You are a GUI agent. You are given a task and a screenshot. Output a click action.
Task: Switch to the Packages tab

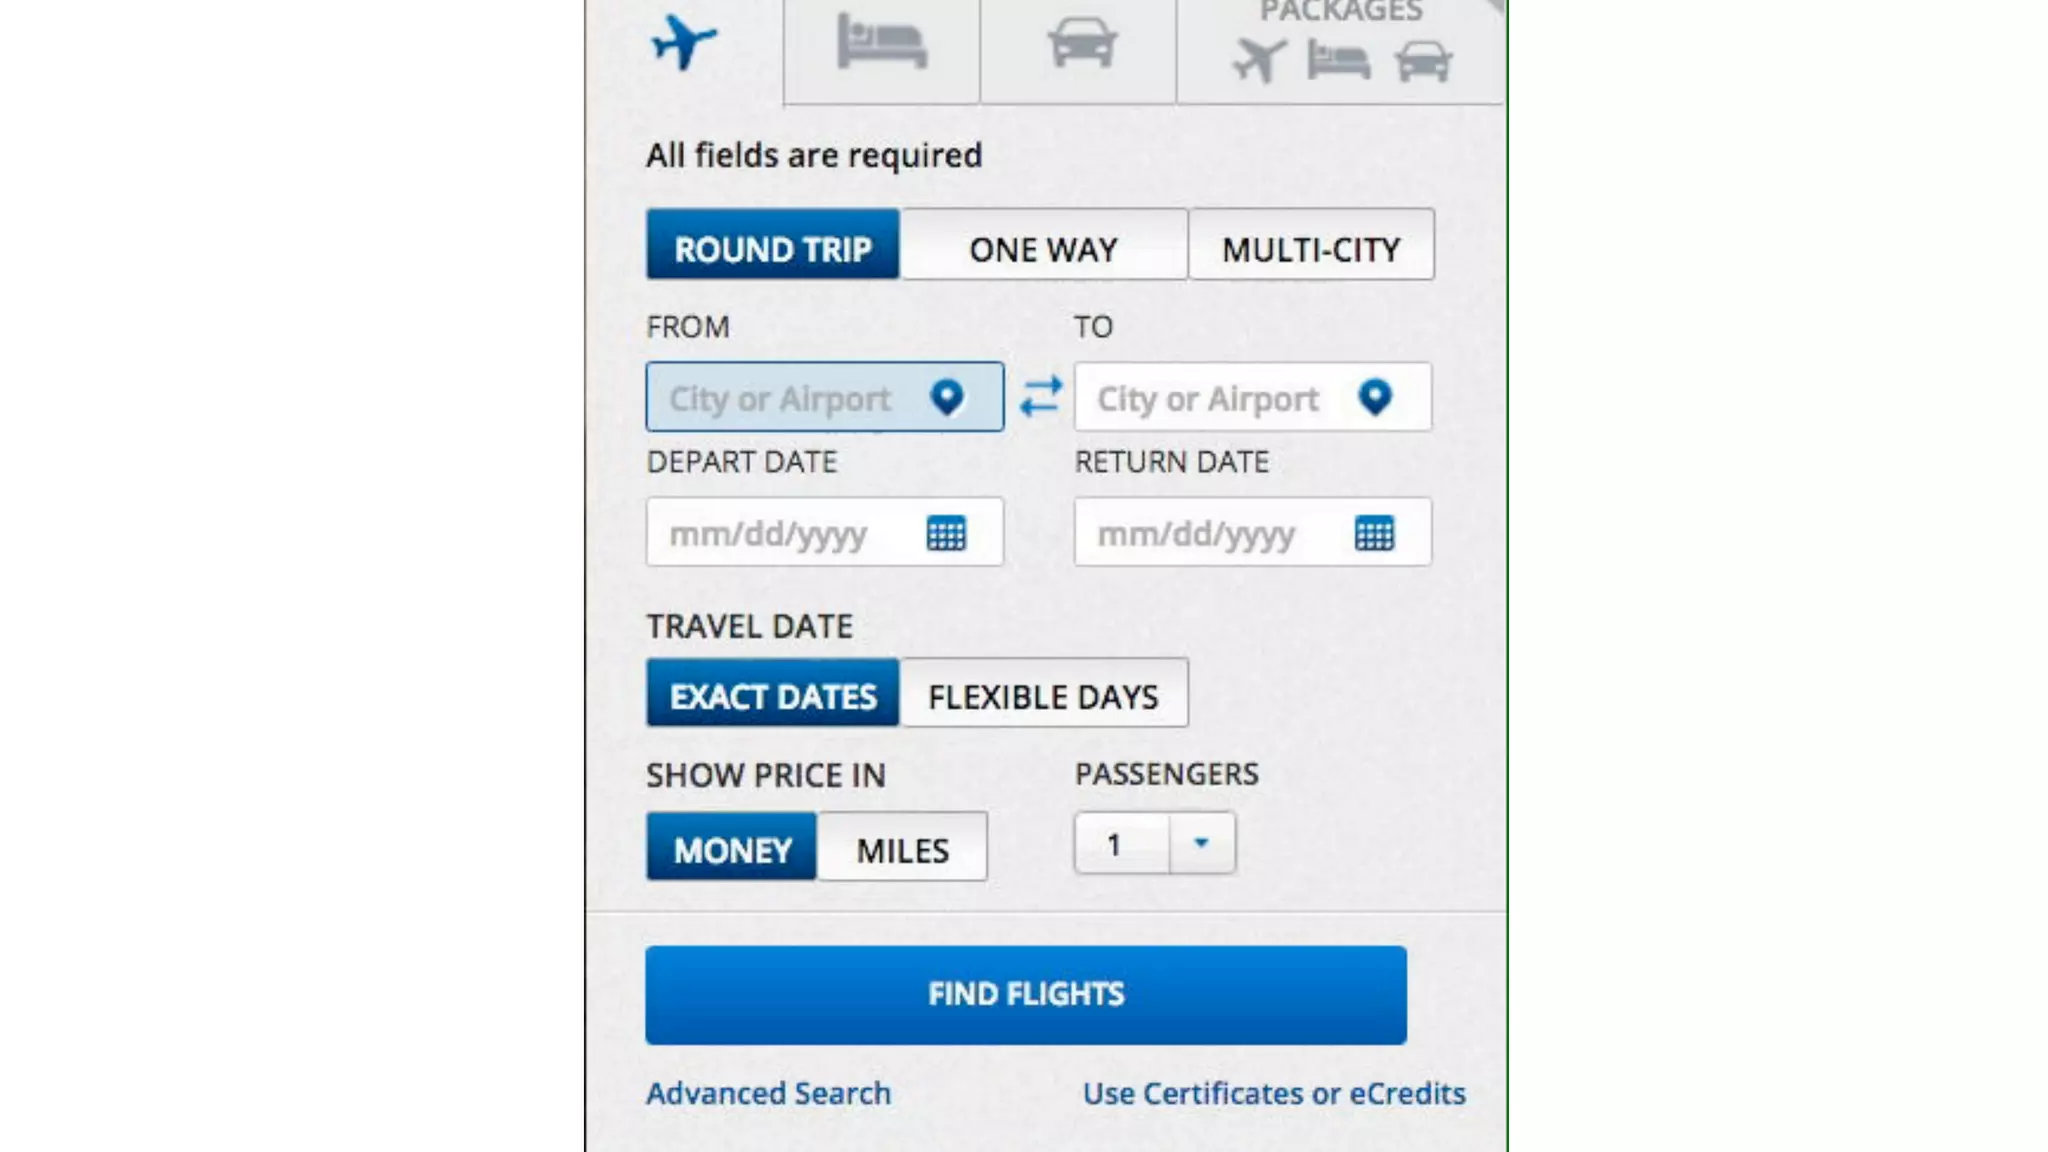(x=1341, y=45)
